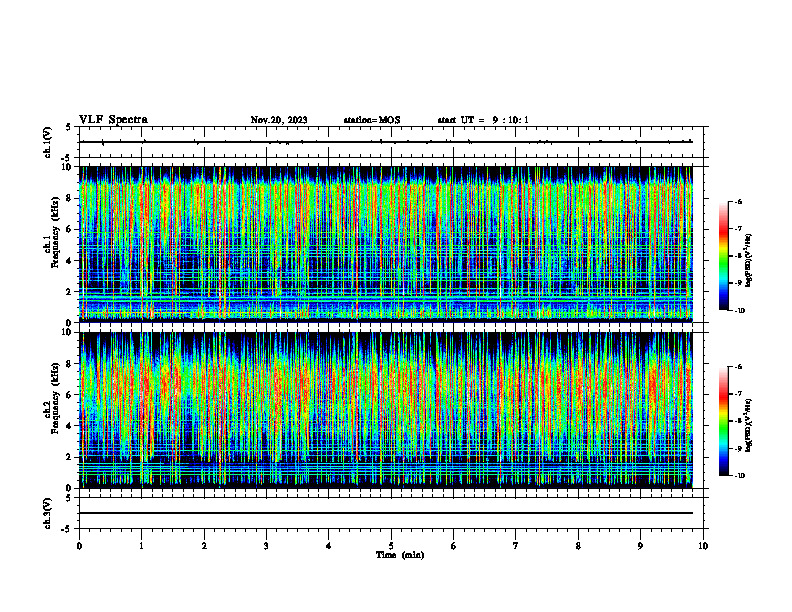Click the "-10" value on ch.1 colorbar

[739, 310]
